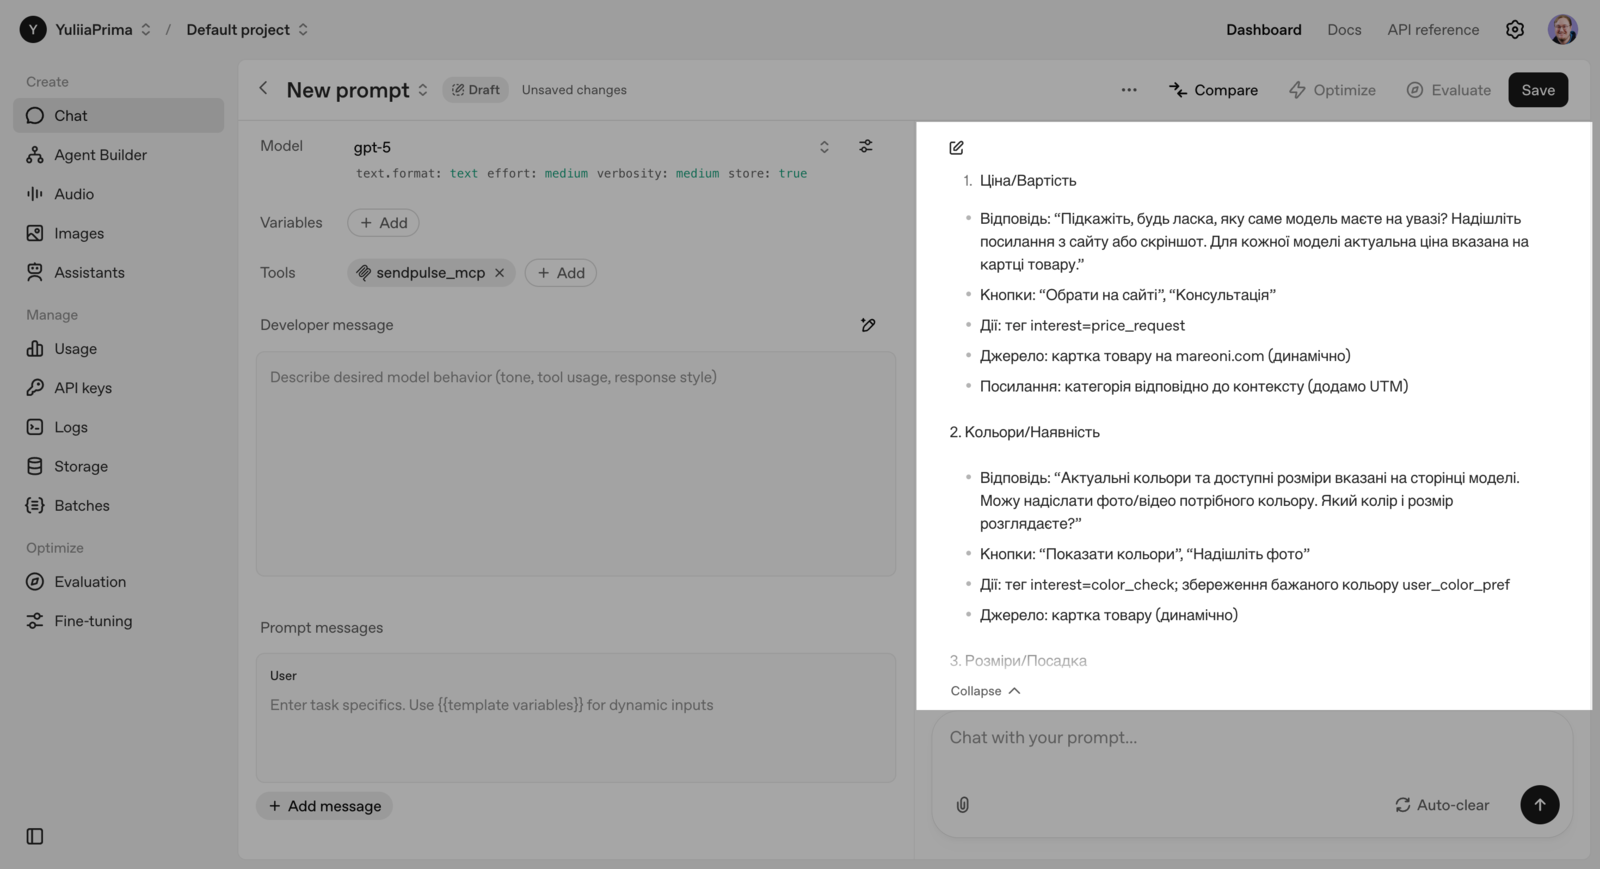Open Agent Builder in the sidebar
Screen dimensions: 1600x869
point(100,155)
